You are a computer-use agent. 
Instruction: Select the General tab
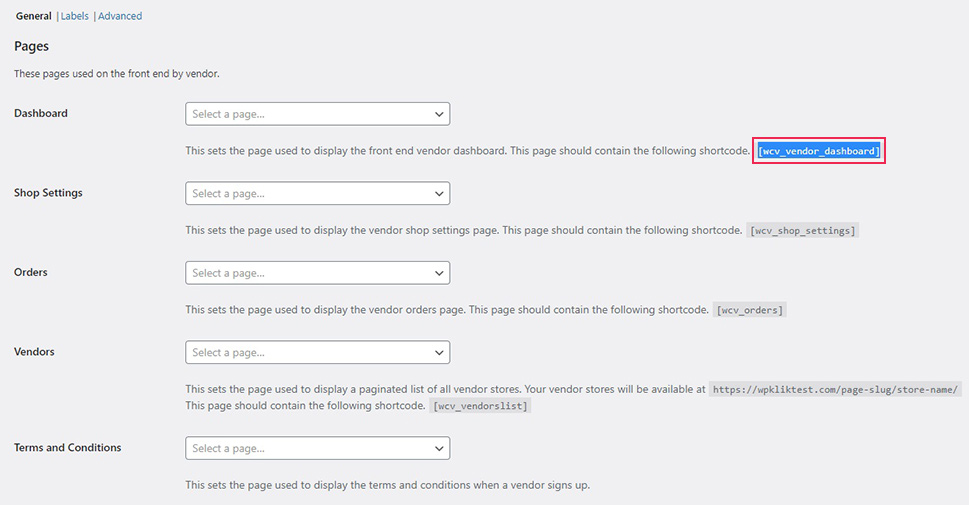click(x=33, y=16)
